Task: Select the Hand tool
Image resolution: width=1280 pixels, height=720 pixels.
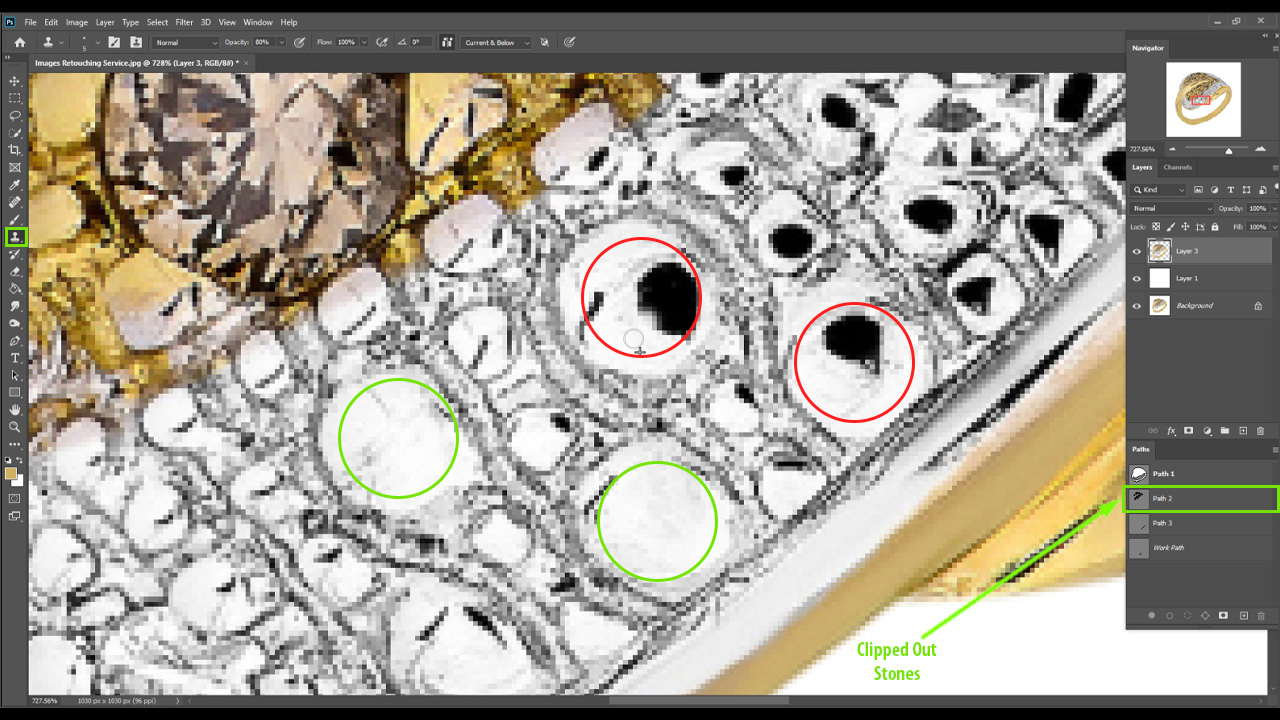Action: coord(15,410)
